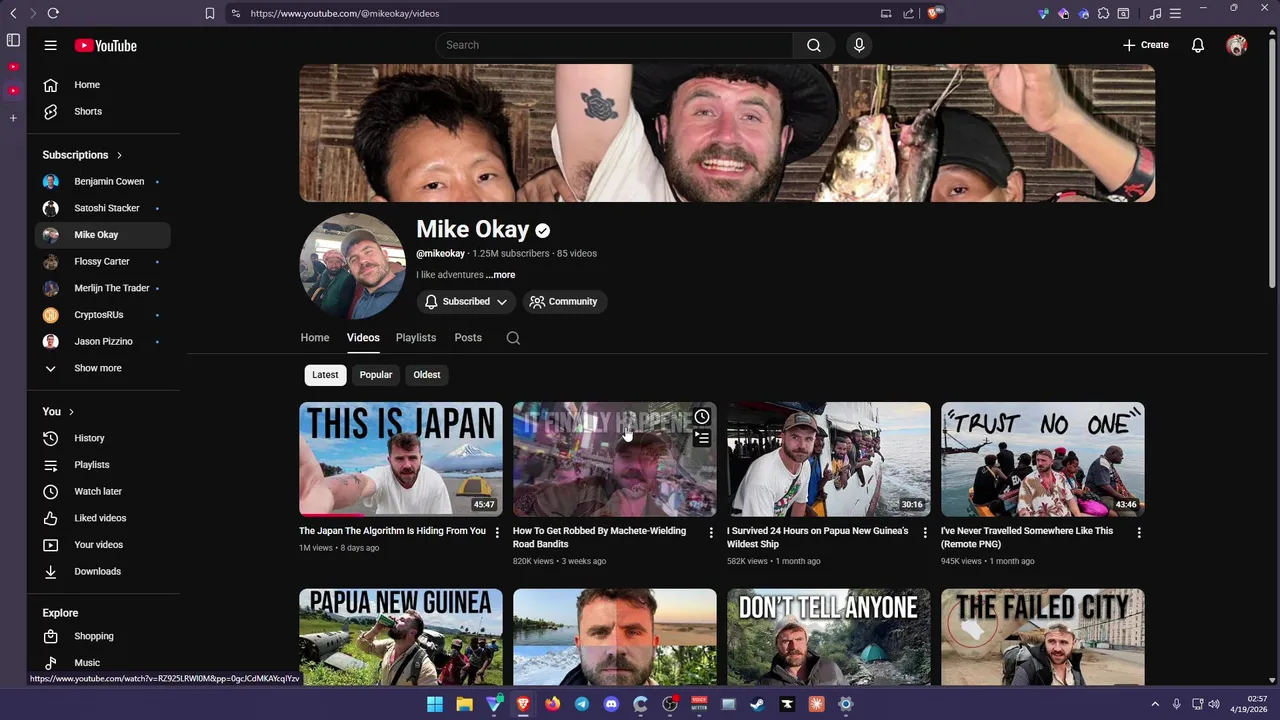Sort videos by Oldest
The width and height of the screenshot is (1280, 720).
coord(427,375)
